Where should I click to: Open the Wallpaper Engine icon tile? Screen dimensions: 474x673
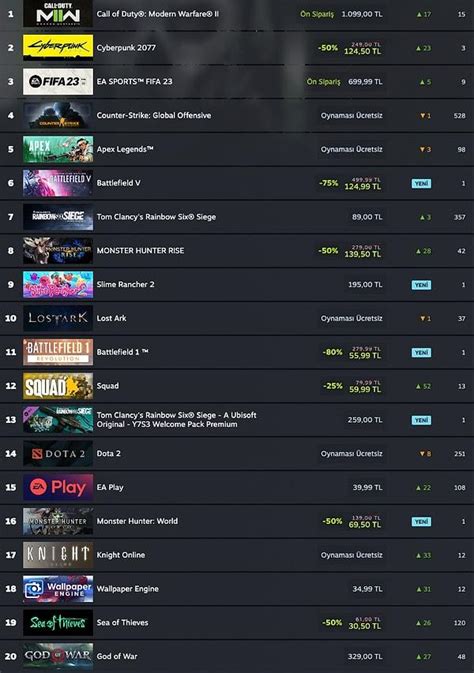coord(58,588)
